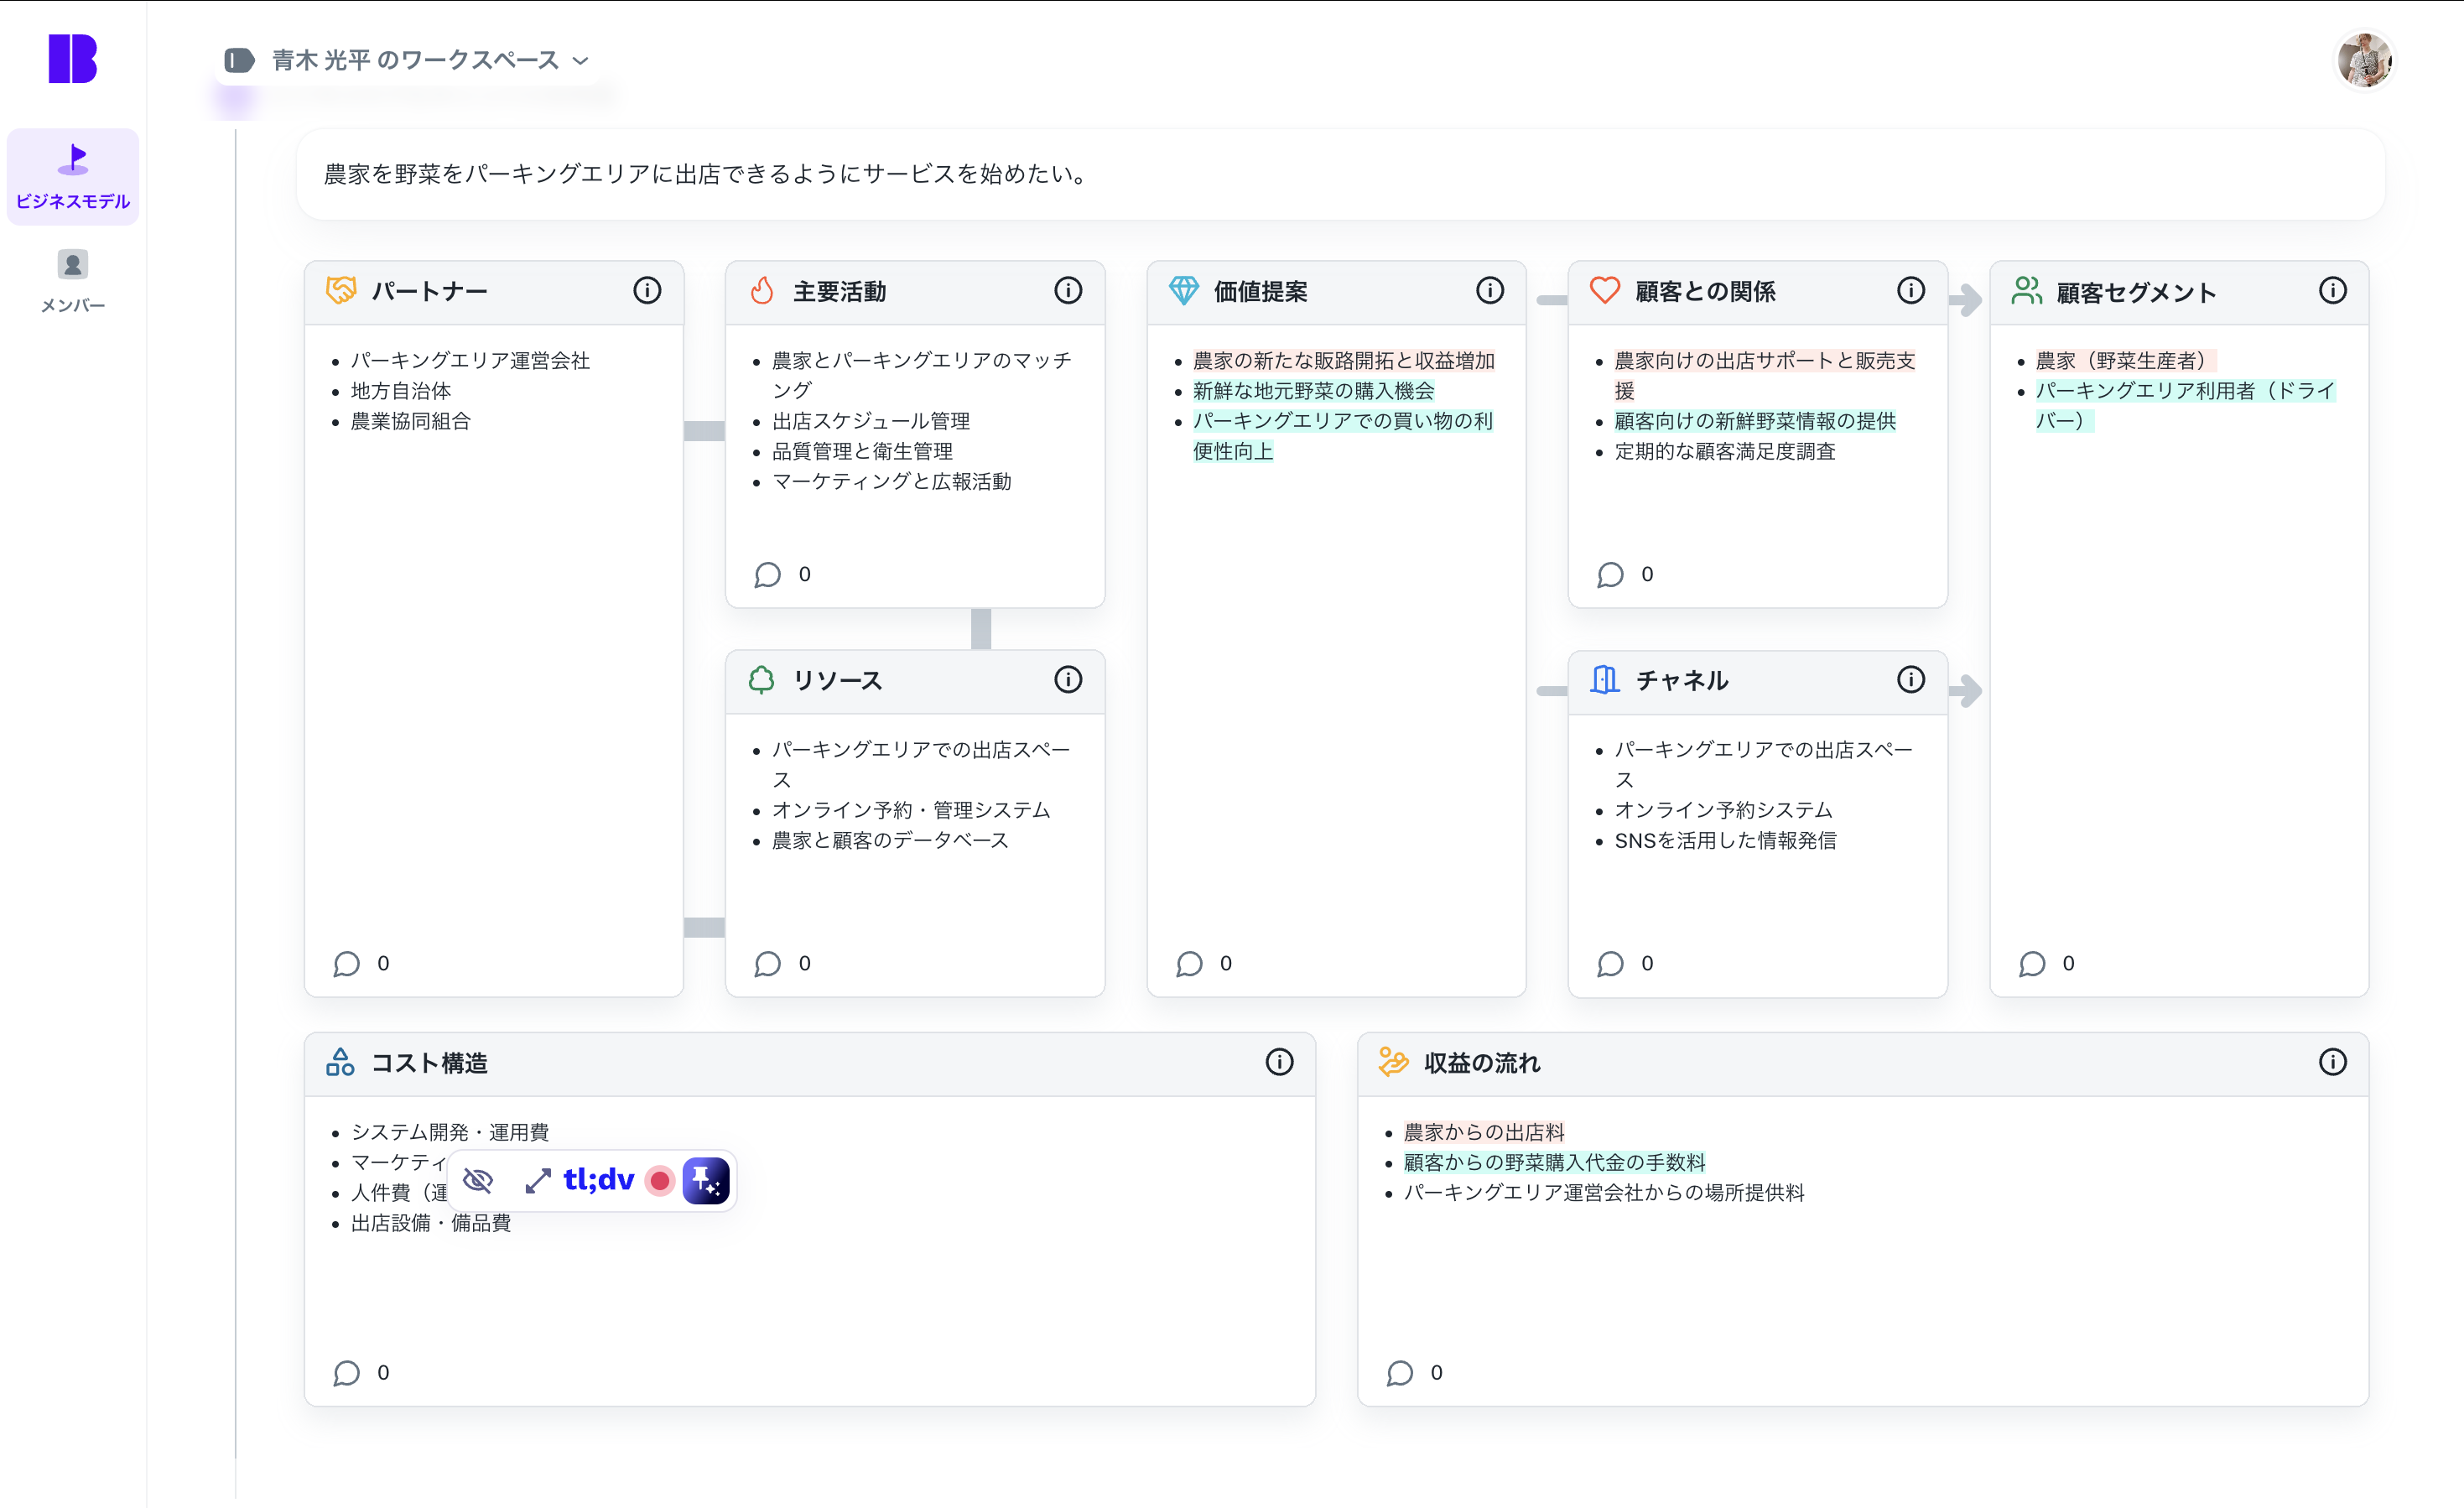The height and width of the screenshot is (1508, 2464).
Task: Click the tl;dv logo text
Action: [598, 1181]
